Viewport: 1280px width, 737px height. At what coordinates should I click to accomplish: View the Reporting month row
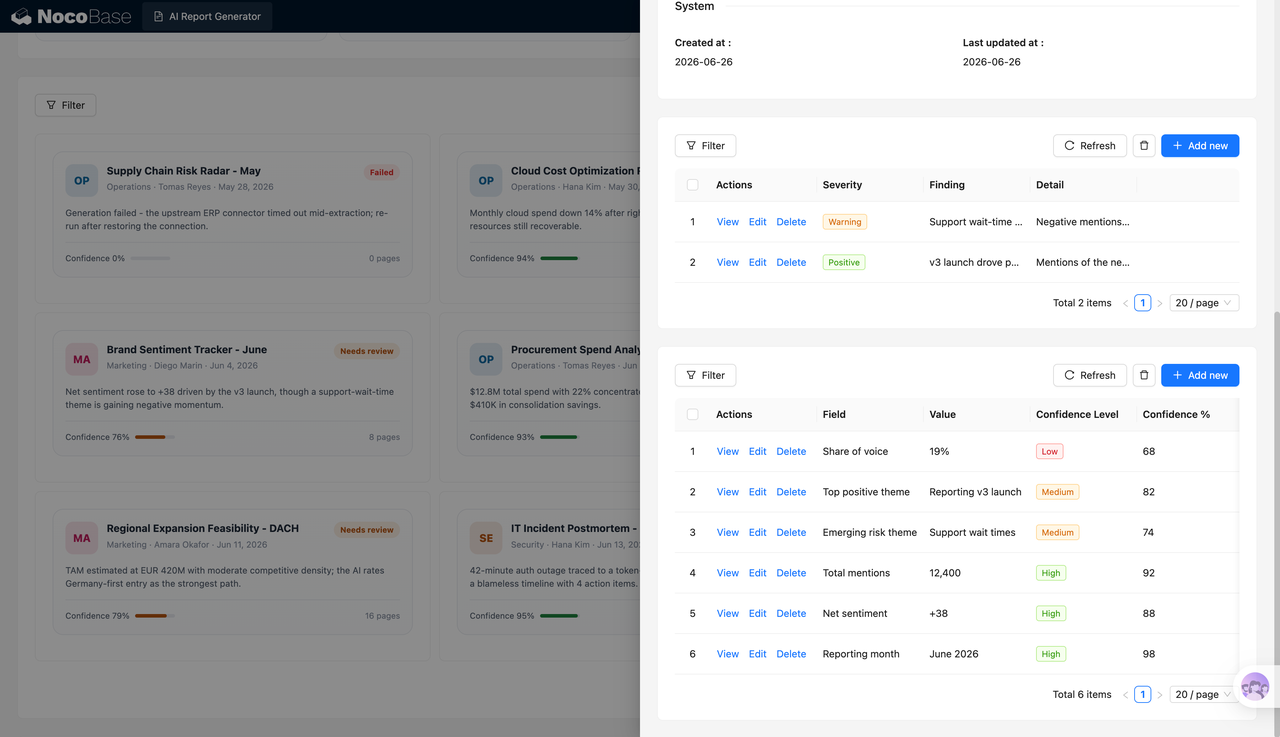click(x=727, y=654)
